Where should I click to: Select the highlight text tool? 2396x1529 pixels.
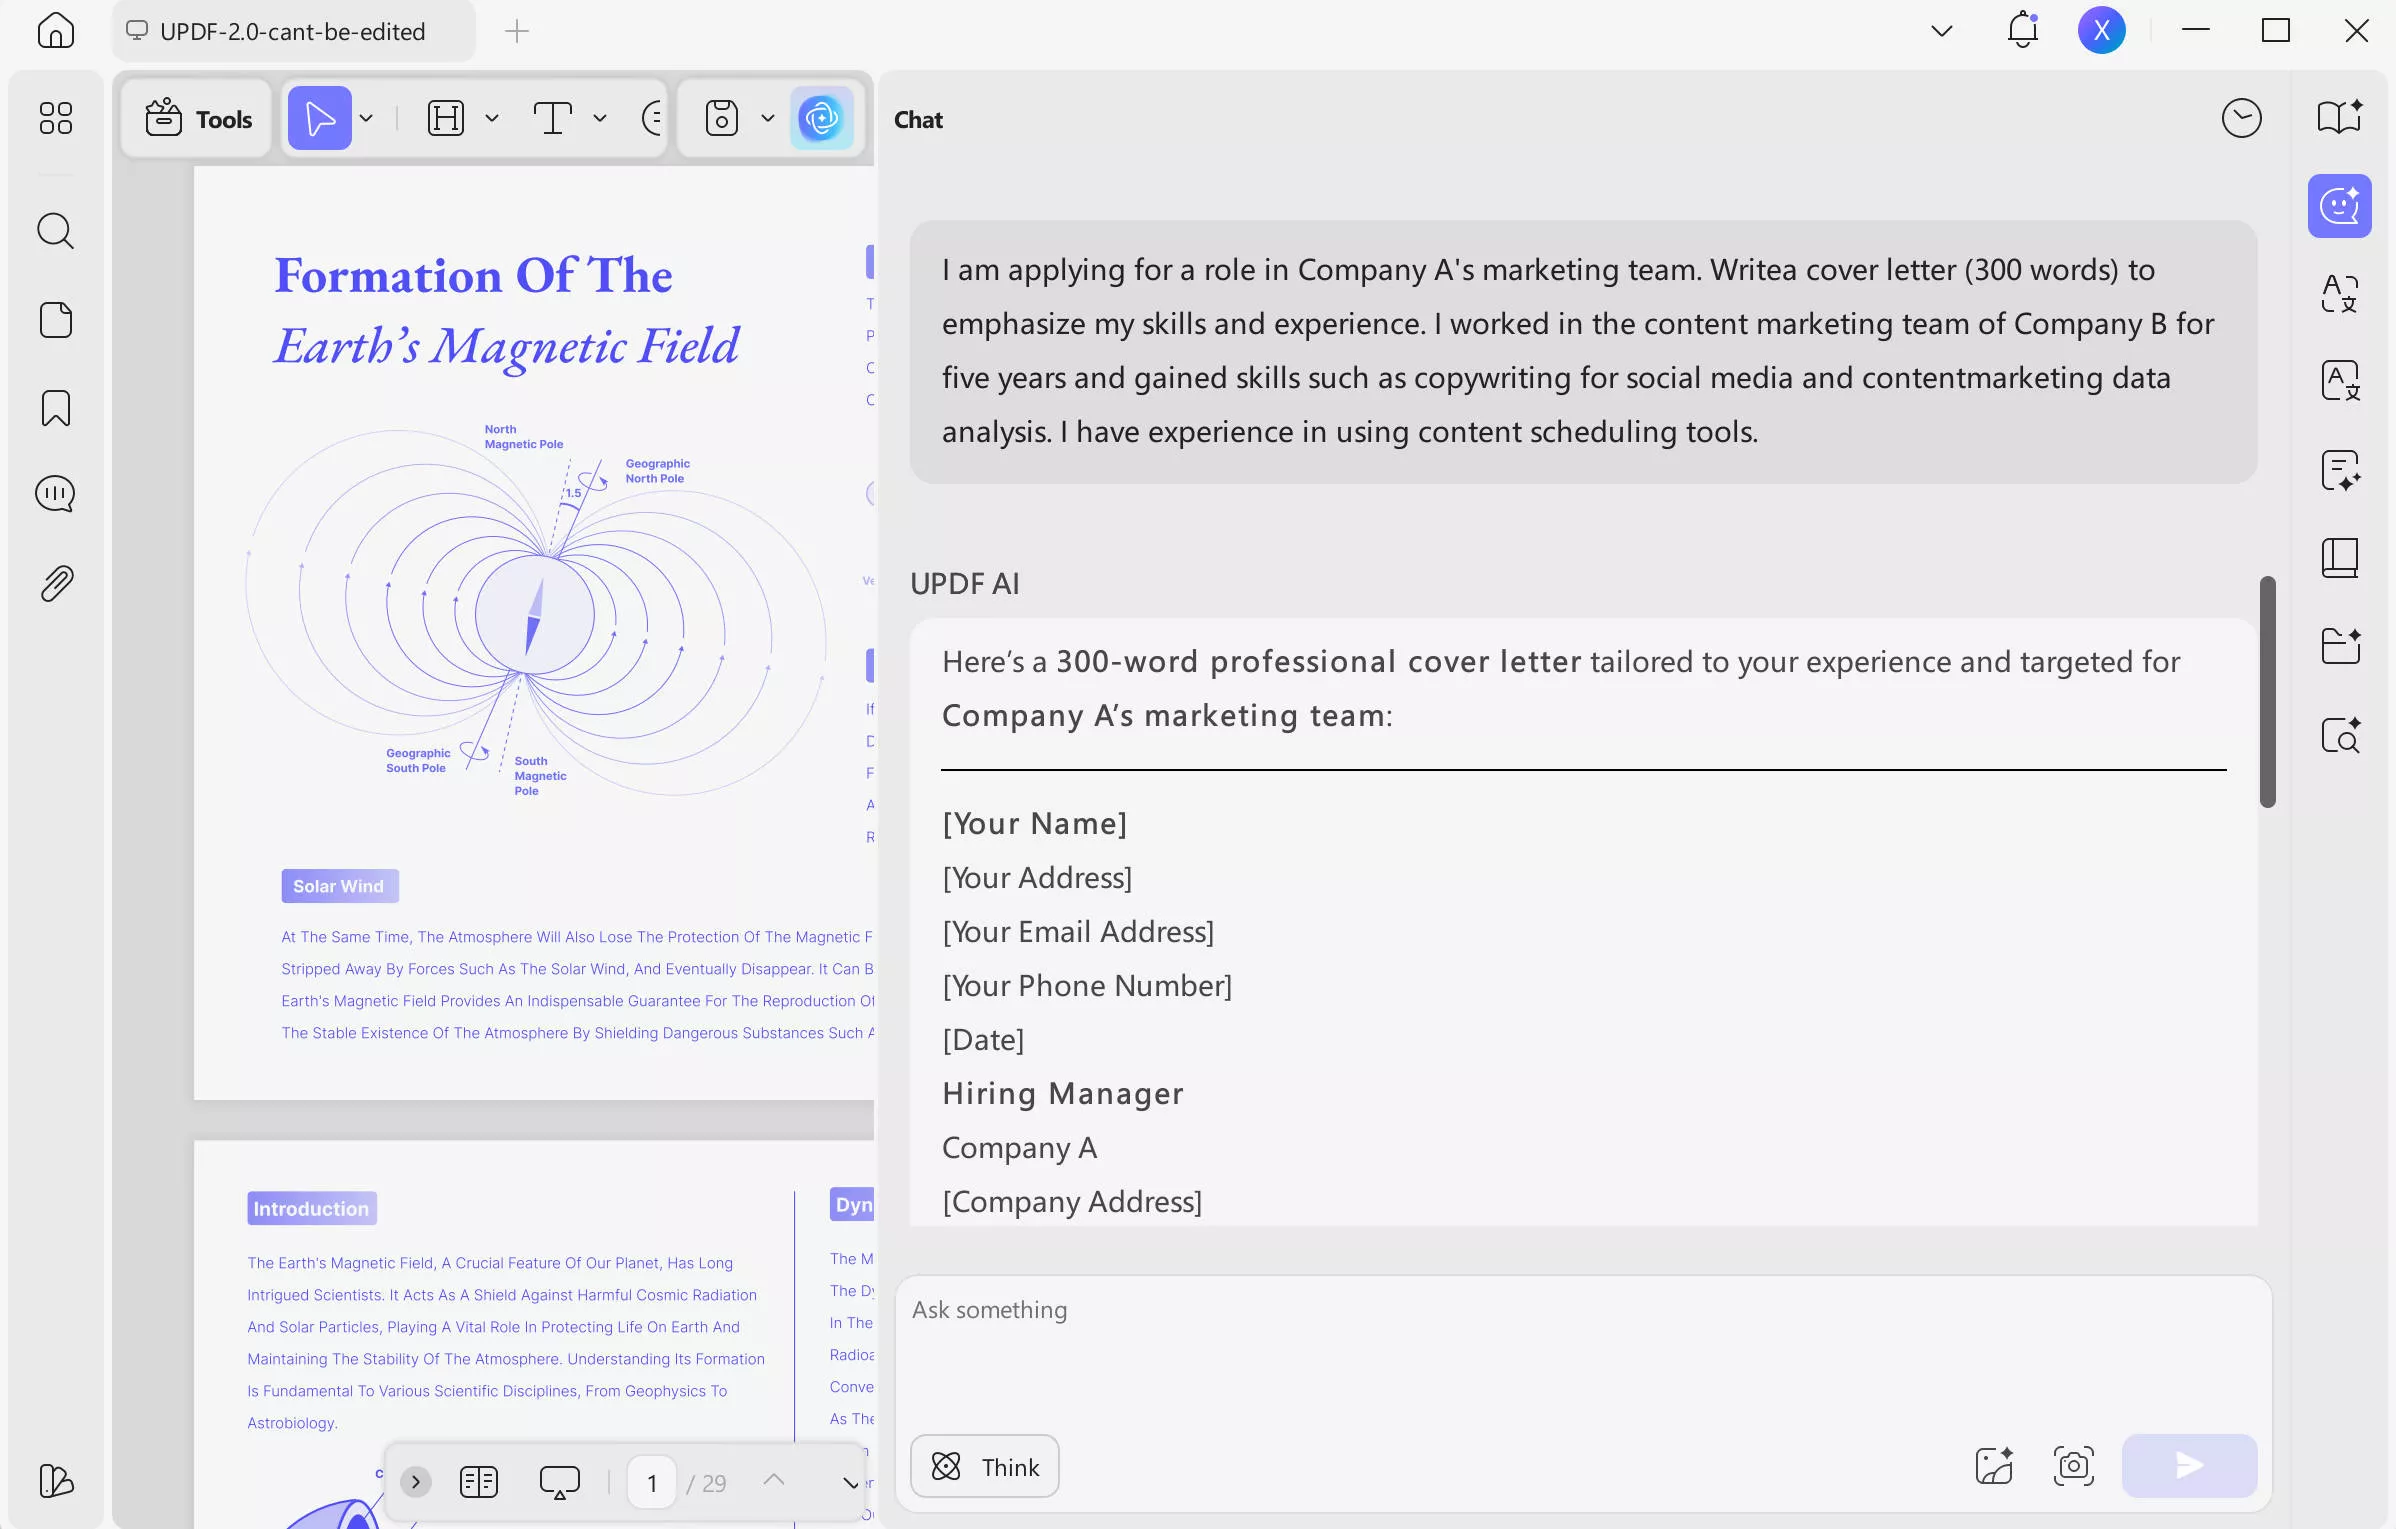446,118
